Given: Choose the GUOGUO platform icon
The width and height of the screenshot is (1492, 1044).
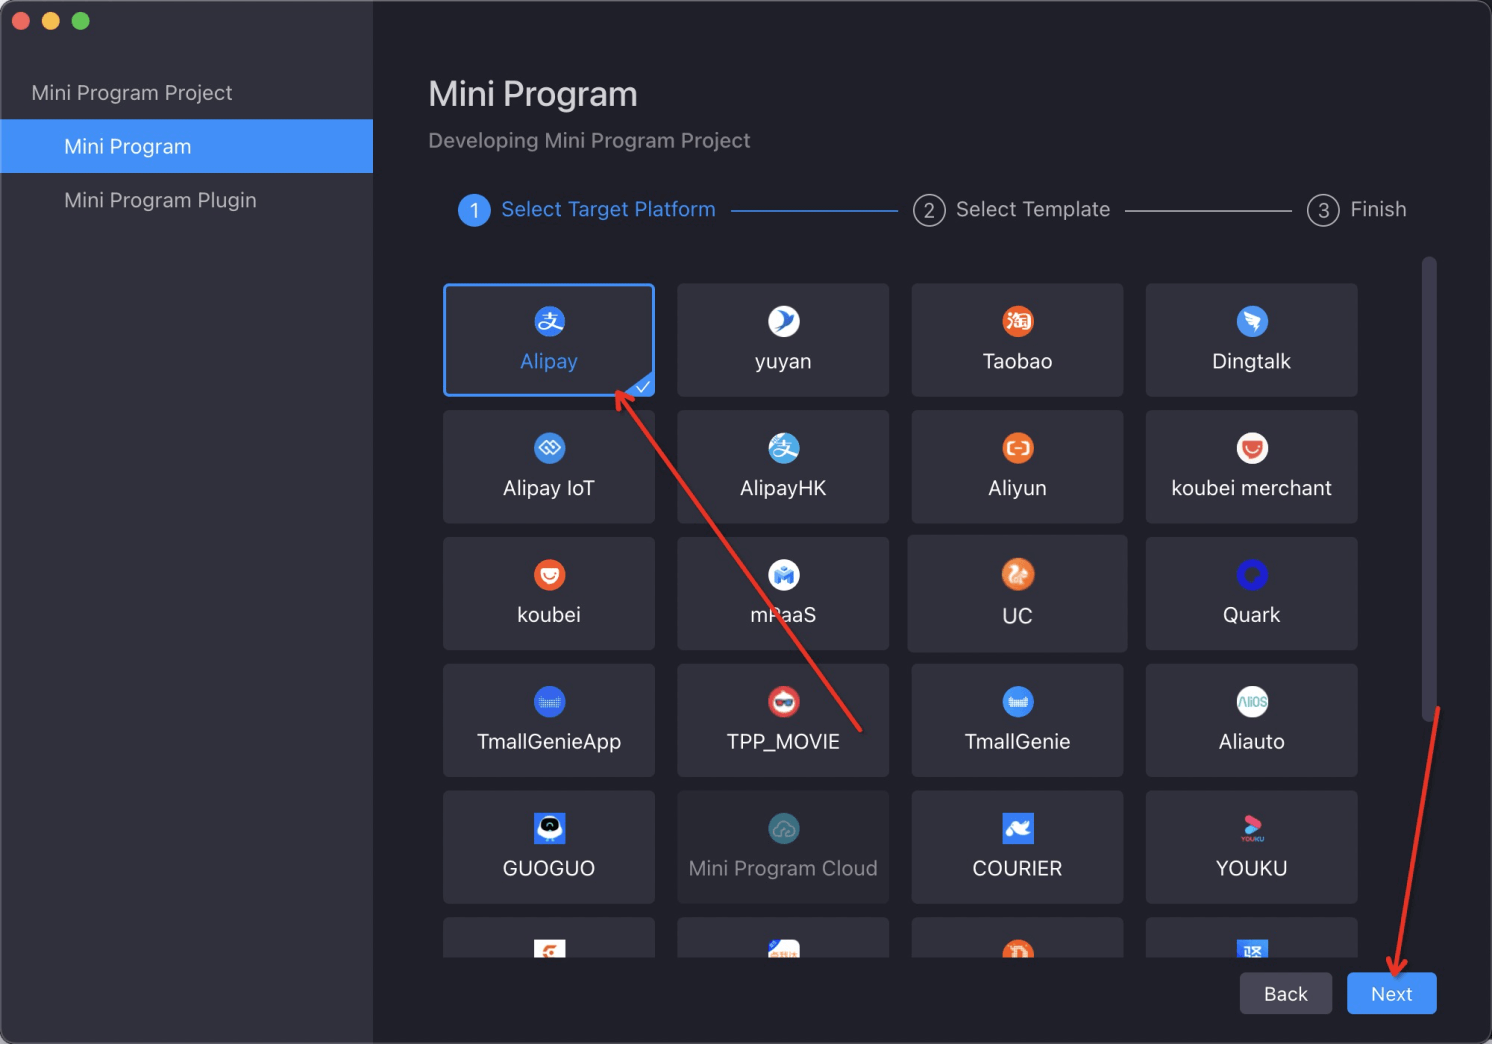Looking at the screenshot, I should click(549, 829).
